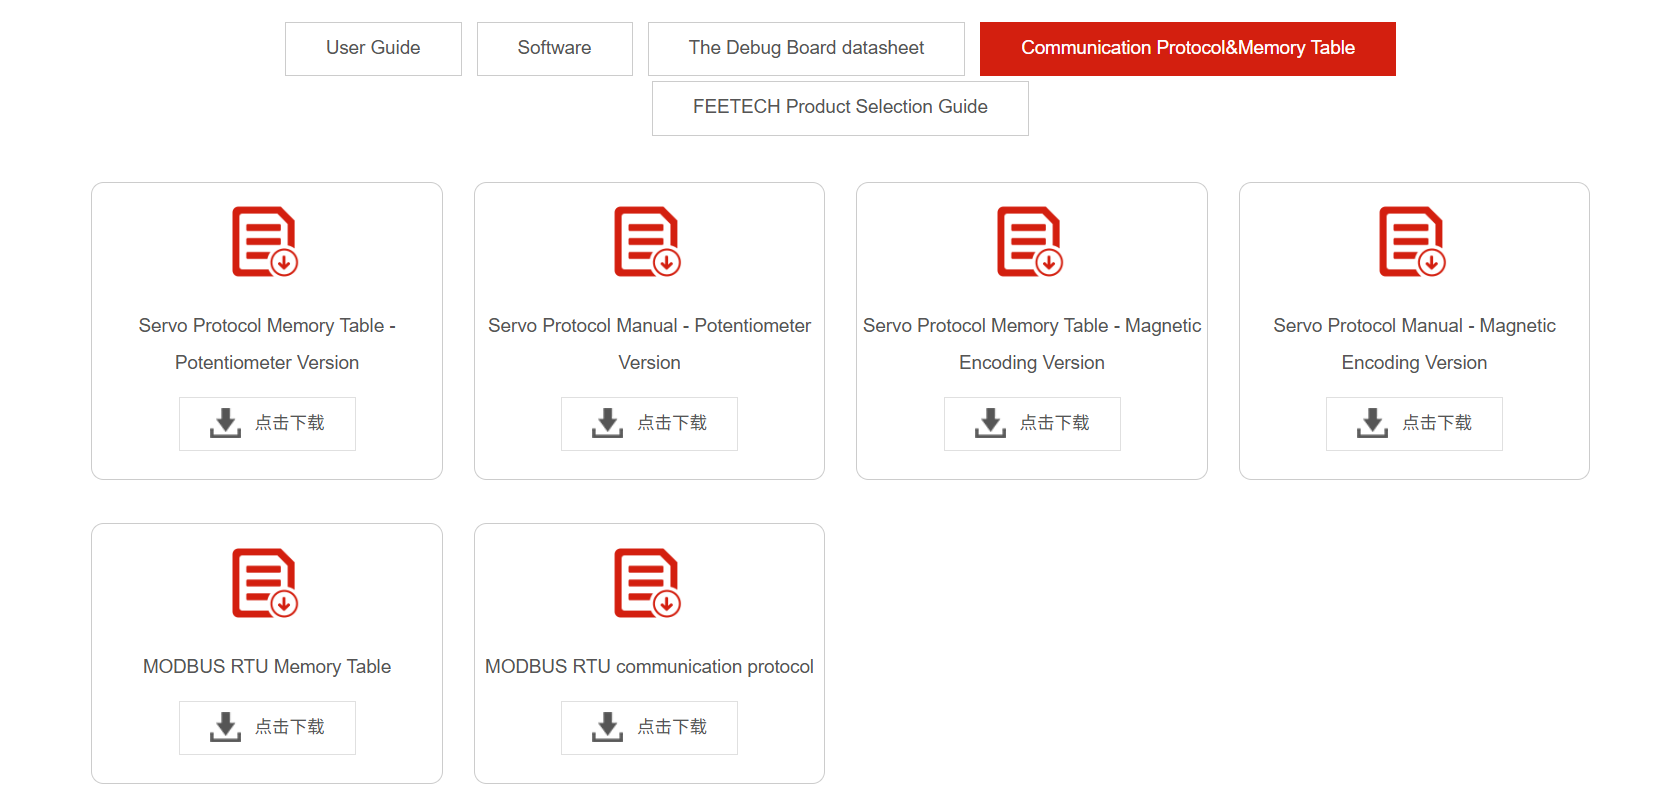Click document icon for Memory Table Magnetic Encoding

pyautogui.click(x=1030, y=242)
